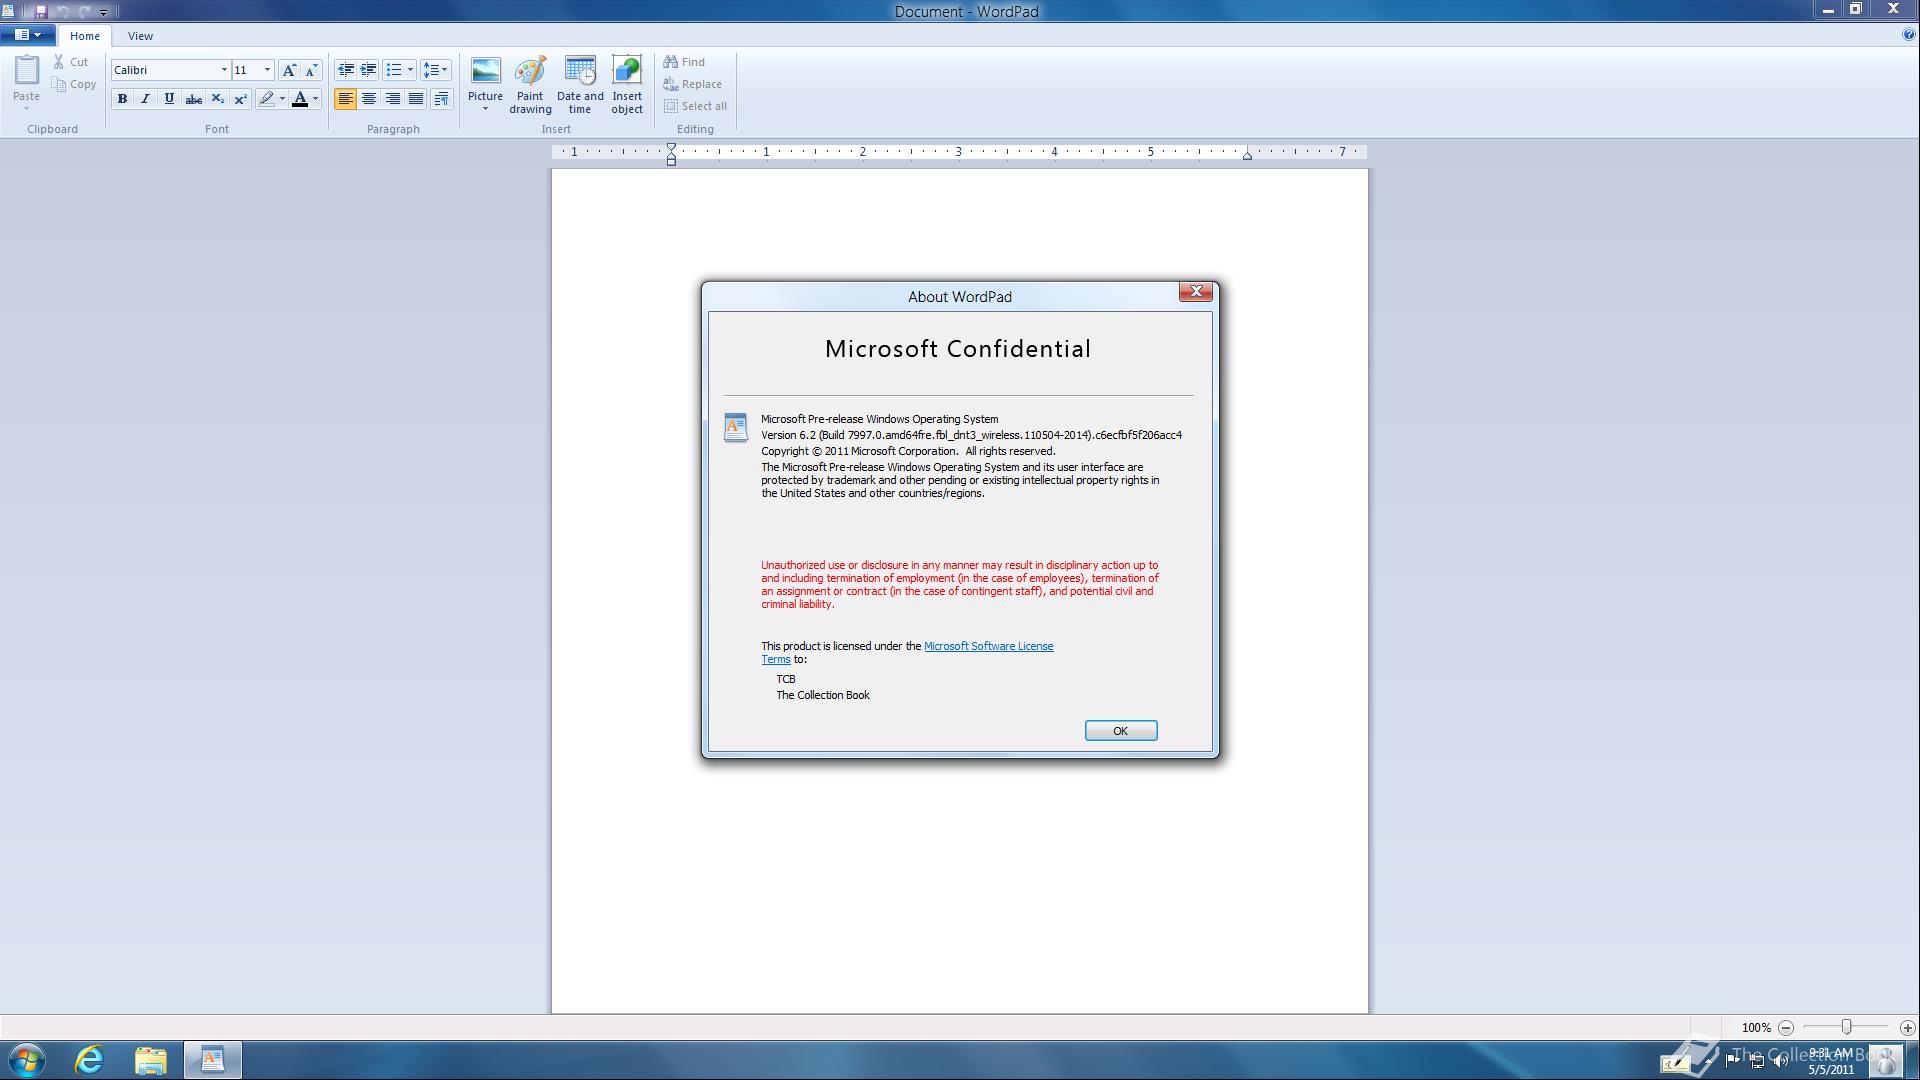
Task: Toggle Underline formatting
Action: (169, 99)
